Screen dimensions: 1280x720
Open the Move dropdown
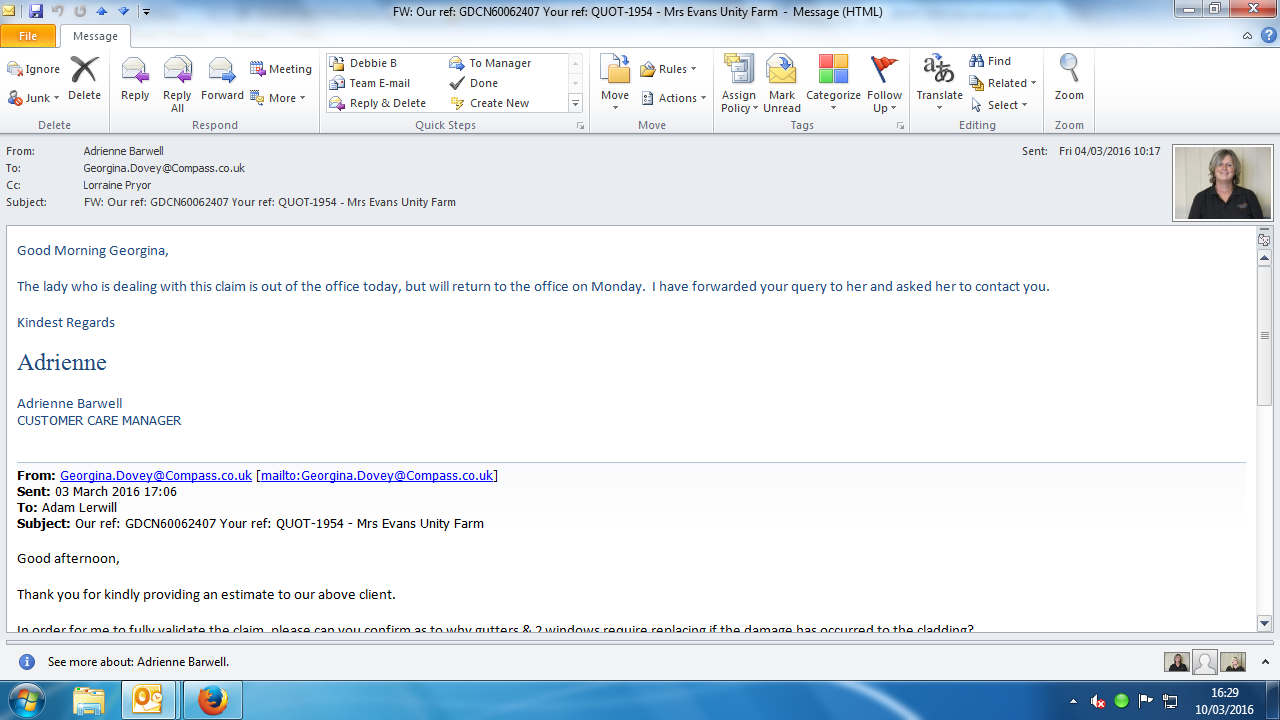(615, 84)
